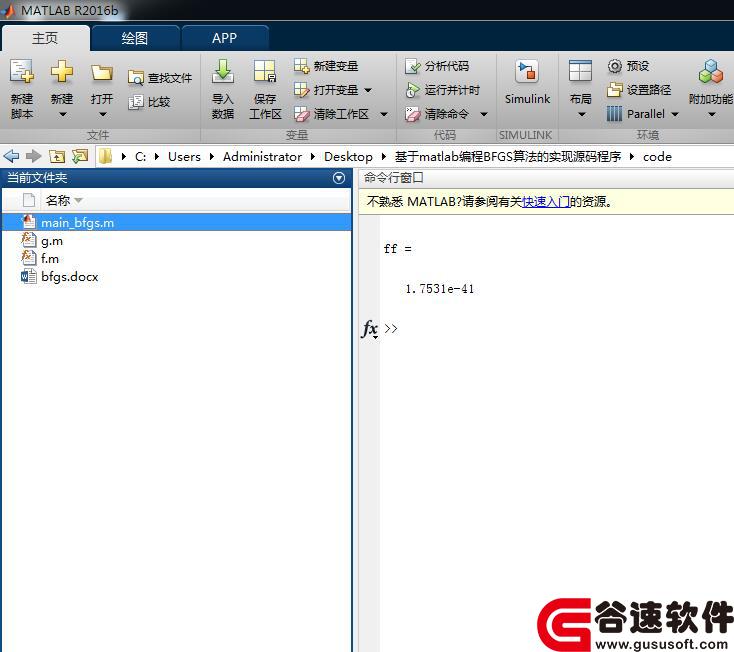Click the Command Window (命令行窗口) title
This screenshot has height=652, width=734.
[x=393, y=178]
